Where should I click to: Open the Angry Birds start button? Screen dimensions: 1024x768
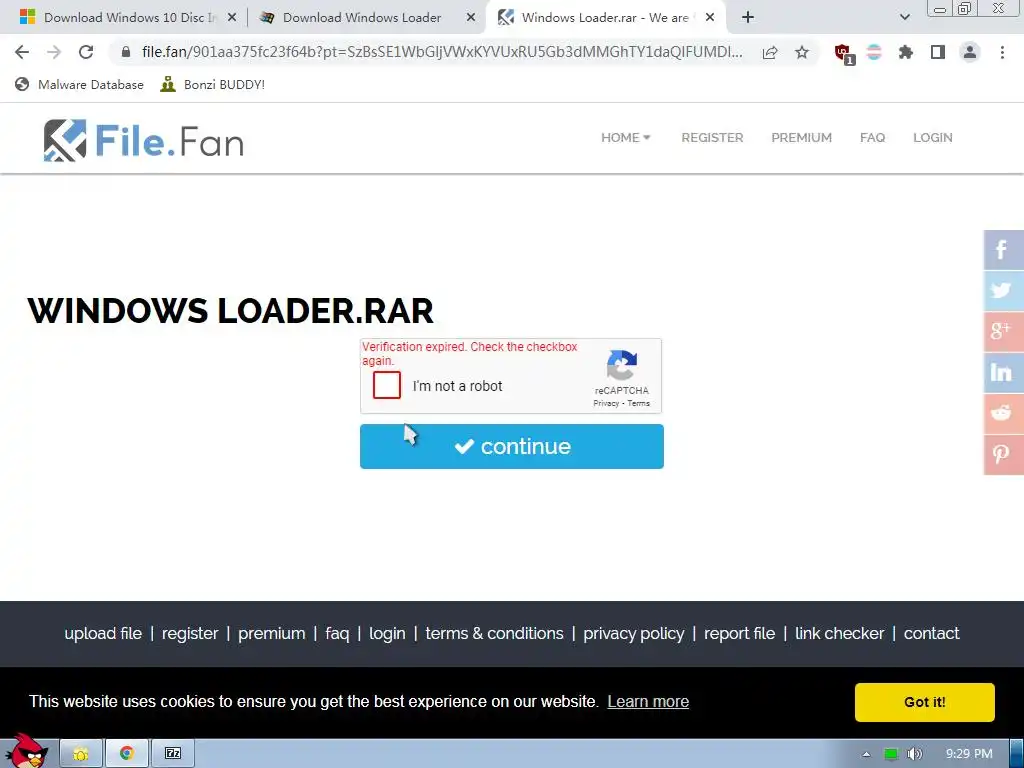[x=27, y=751]
